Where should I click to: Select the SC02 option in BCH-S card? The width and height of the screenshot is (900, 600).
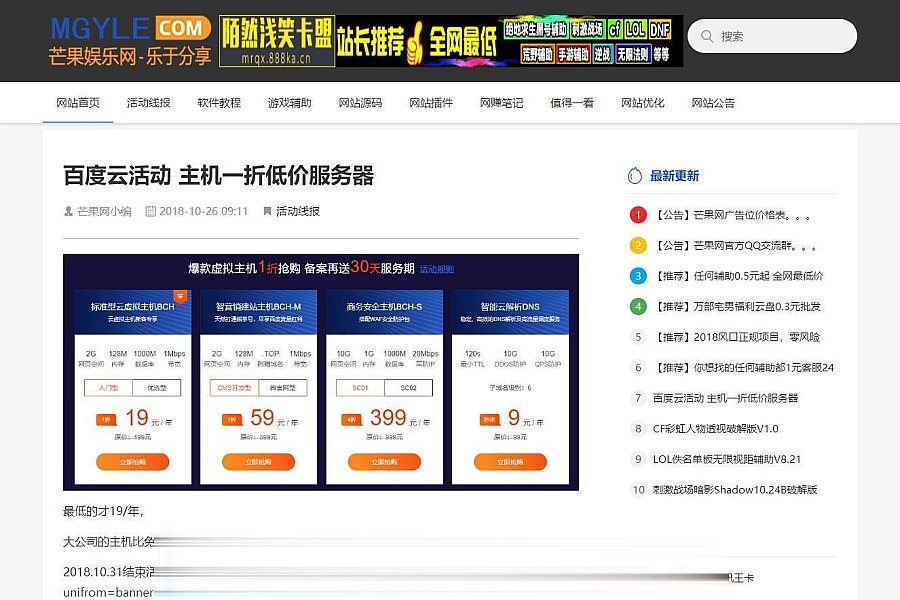[x=409, y=388]
